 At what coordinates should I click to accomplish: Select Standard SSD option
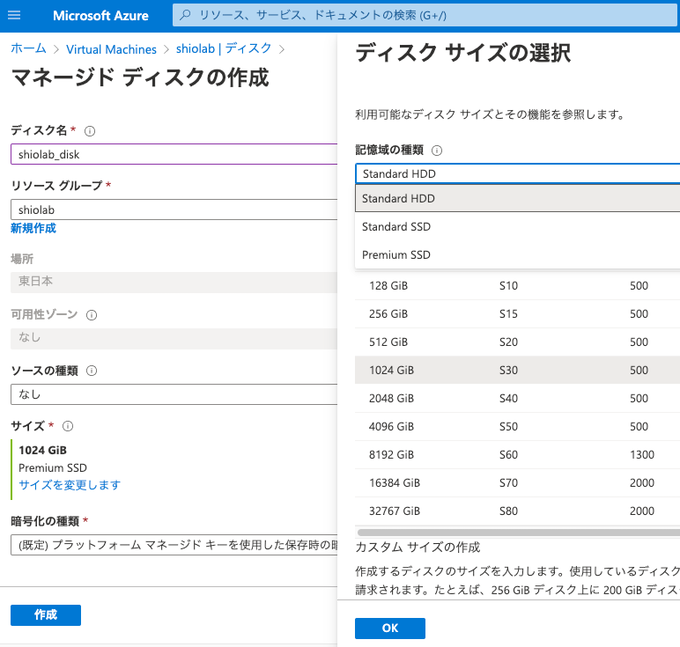click(x=517, y=227)
